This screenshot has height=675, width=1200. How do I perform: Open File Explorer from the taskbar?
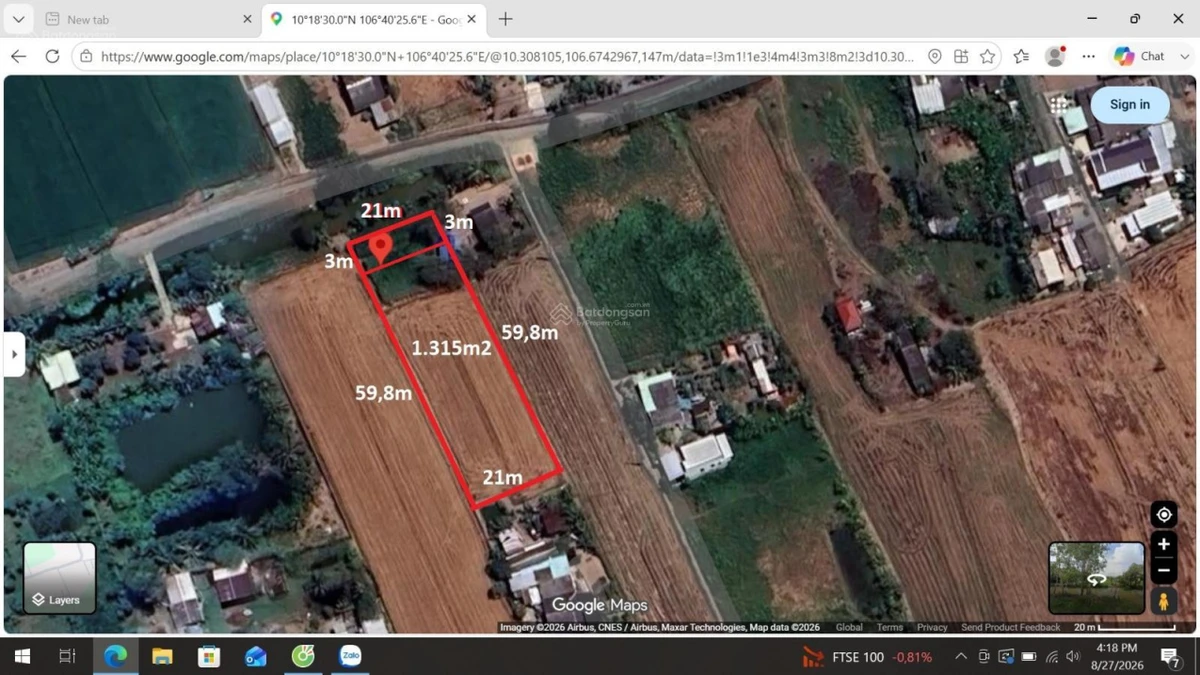(162, 656)
